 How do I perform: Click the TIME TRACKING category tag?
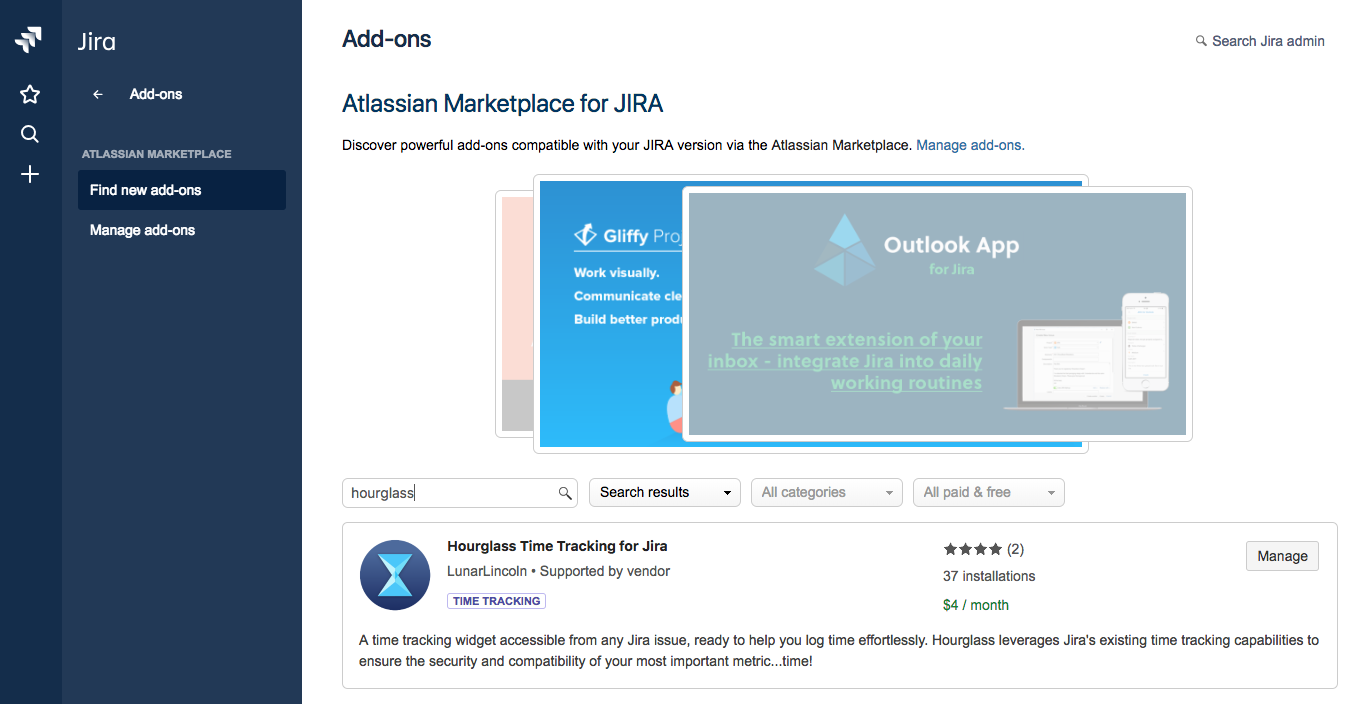pyautogui.click(x=496, y=601)
